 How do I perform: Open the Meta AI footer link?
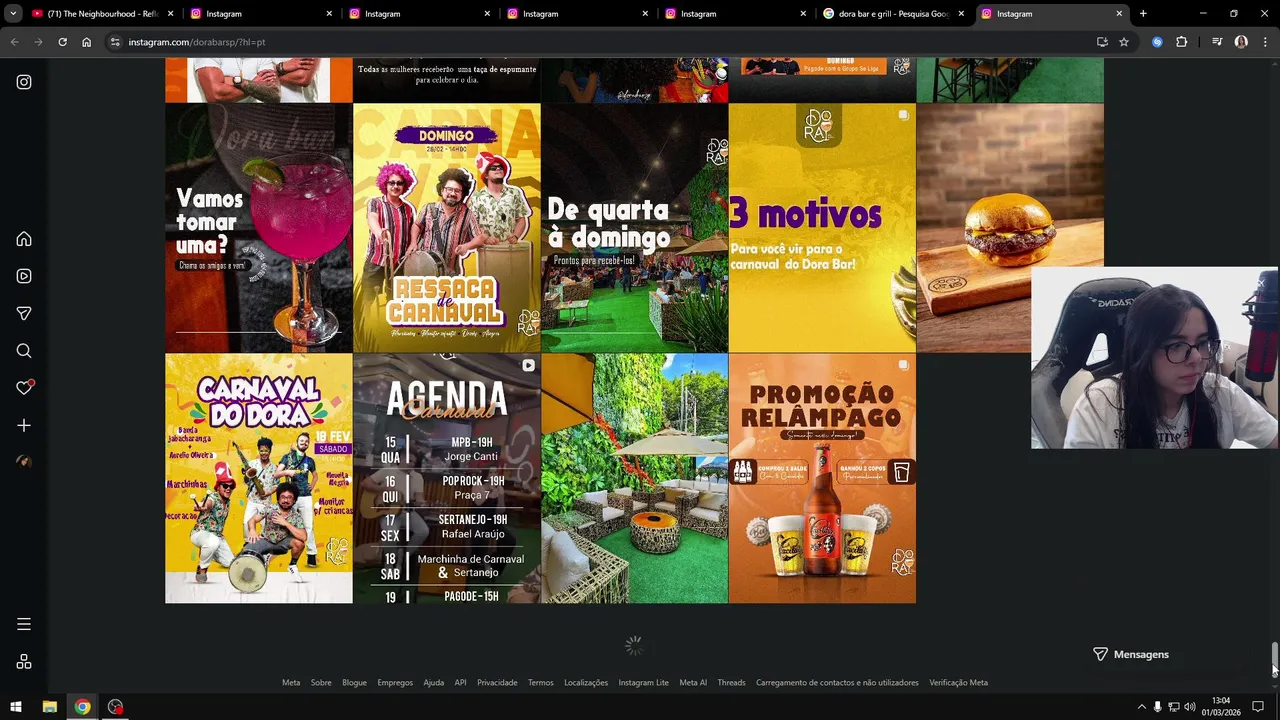pos(693,683)
